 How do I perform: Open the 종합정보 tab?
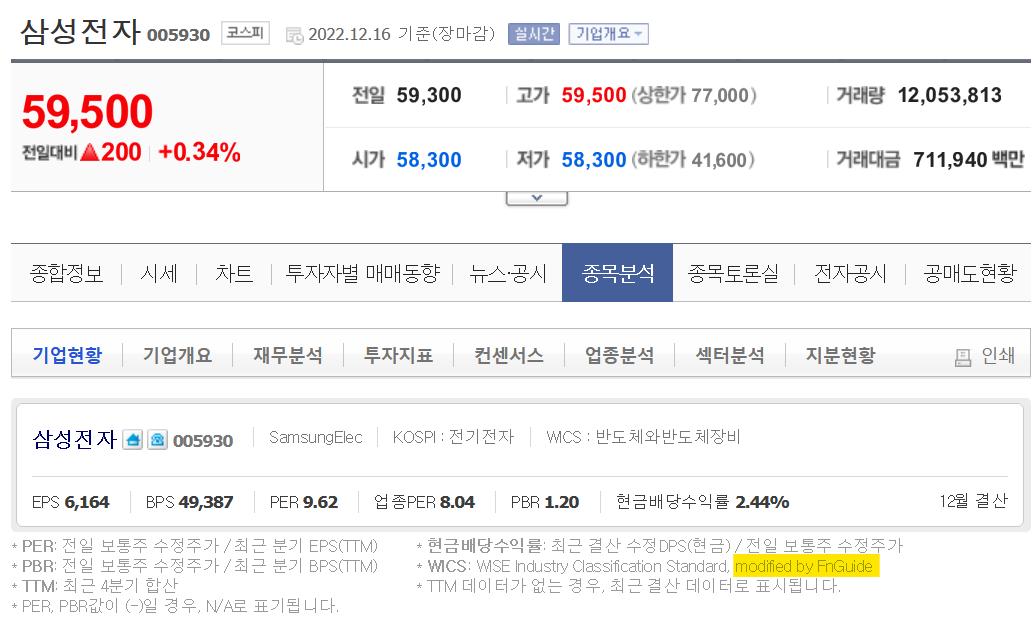tap(66, 273)
